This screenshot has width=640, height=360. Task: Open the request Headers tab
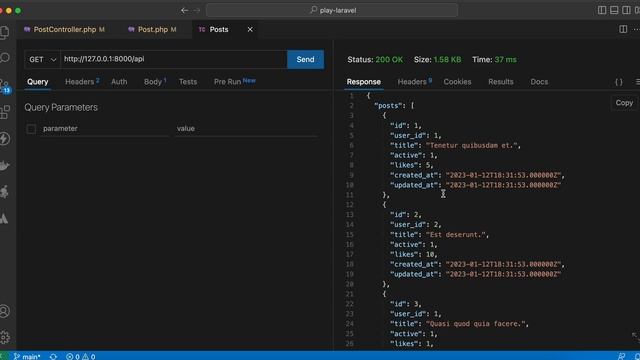pos(82,82)
